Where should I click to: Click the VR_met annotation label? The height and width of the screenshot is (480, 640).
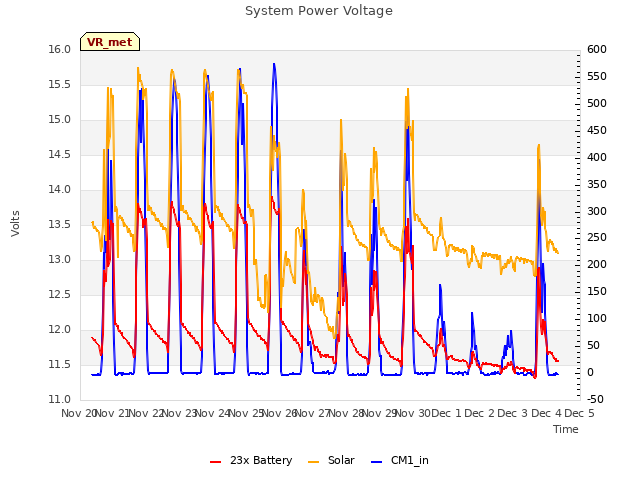(110, 42)
